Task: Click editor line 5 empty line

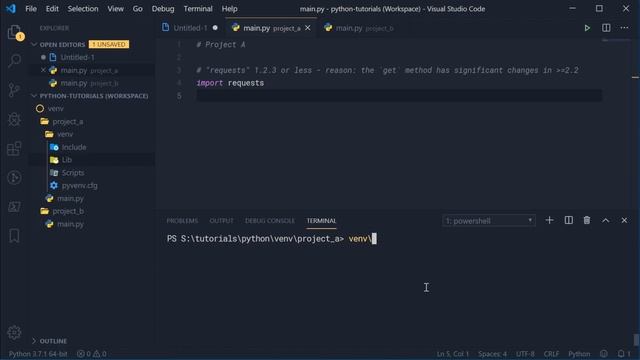Action: point(399,96)
